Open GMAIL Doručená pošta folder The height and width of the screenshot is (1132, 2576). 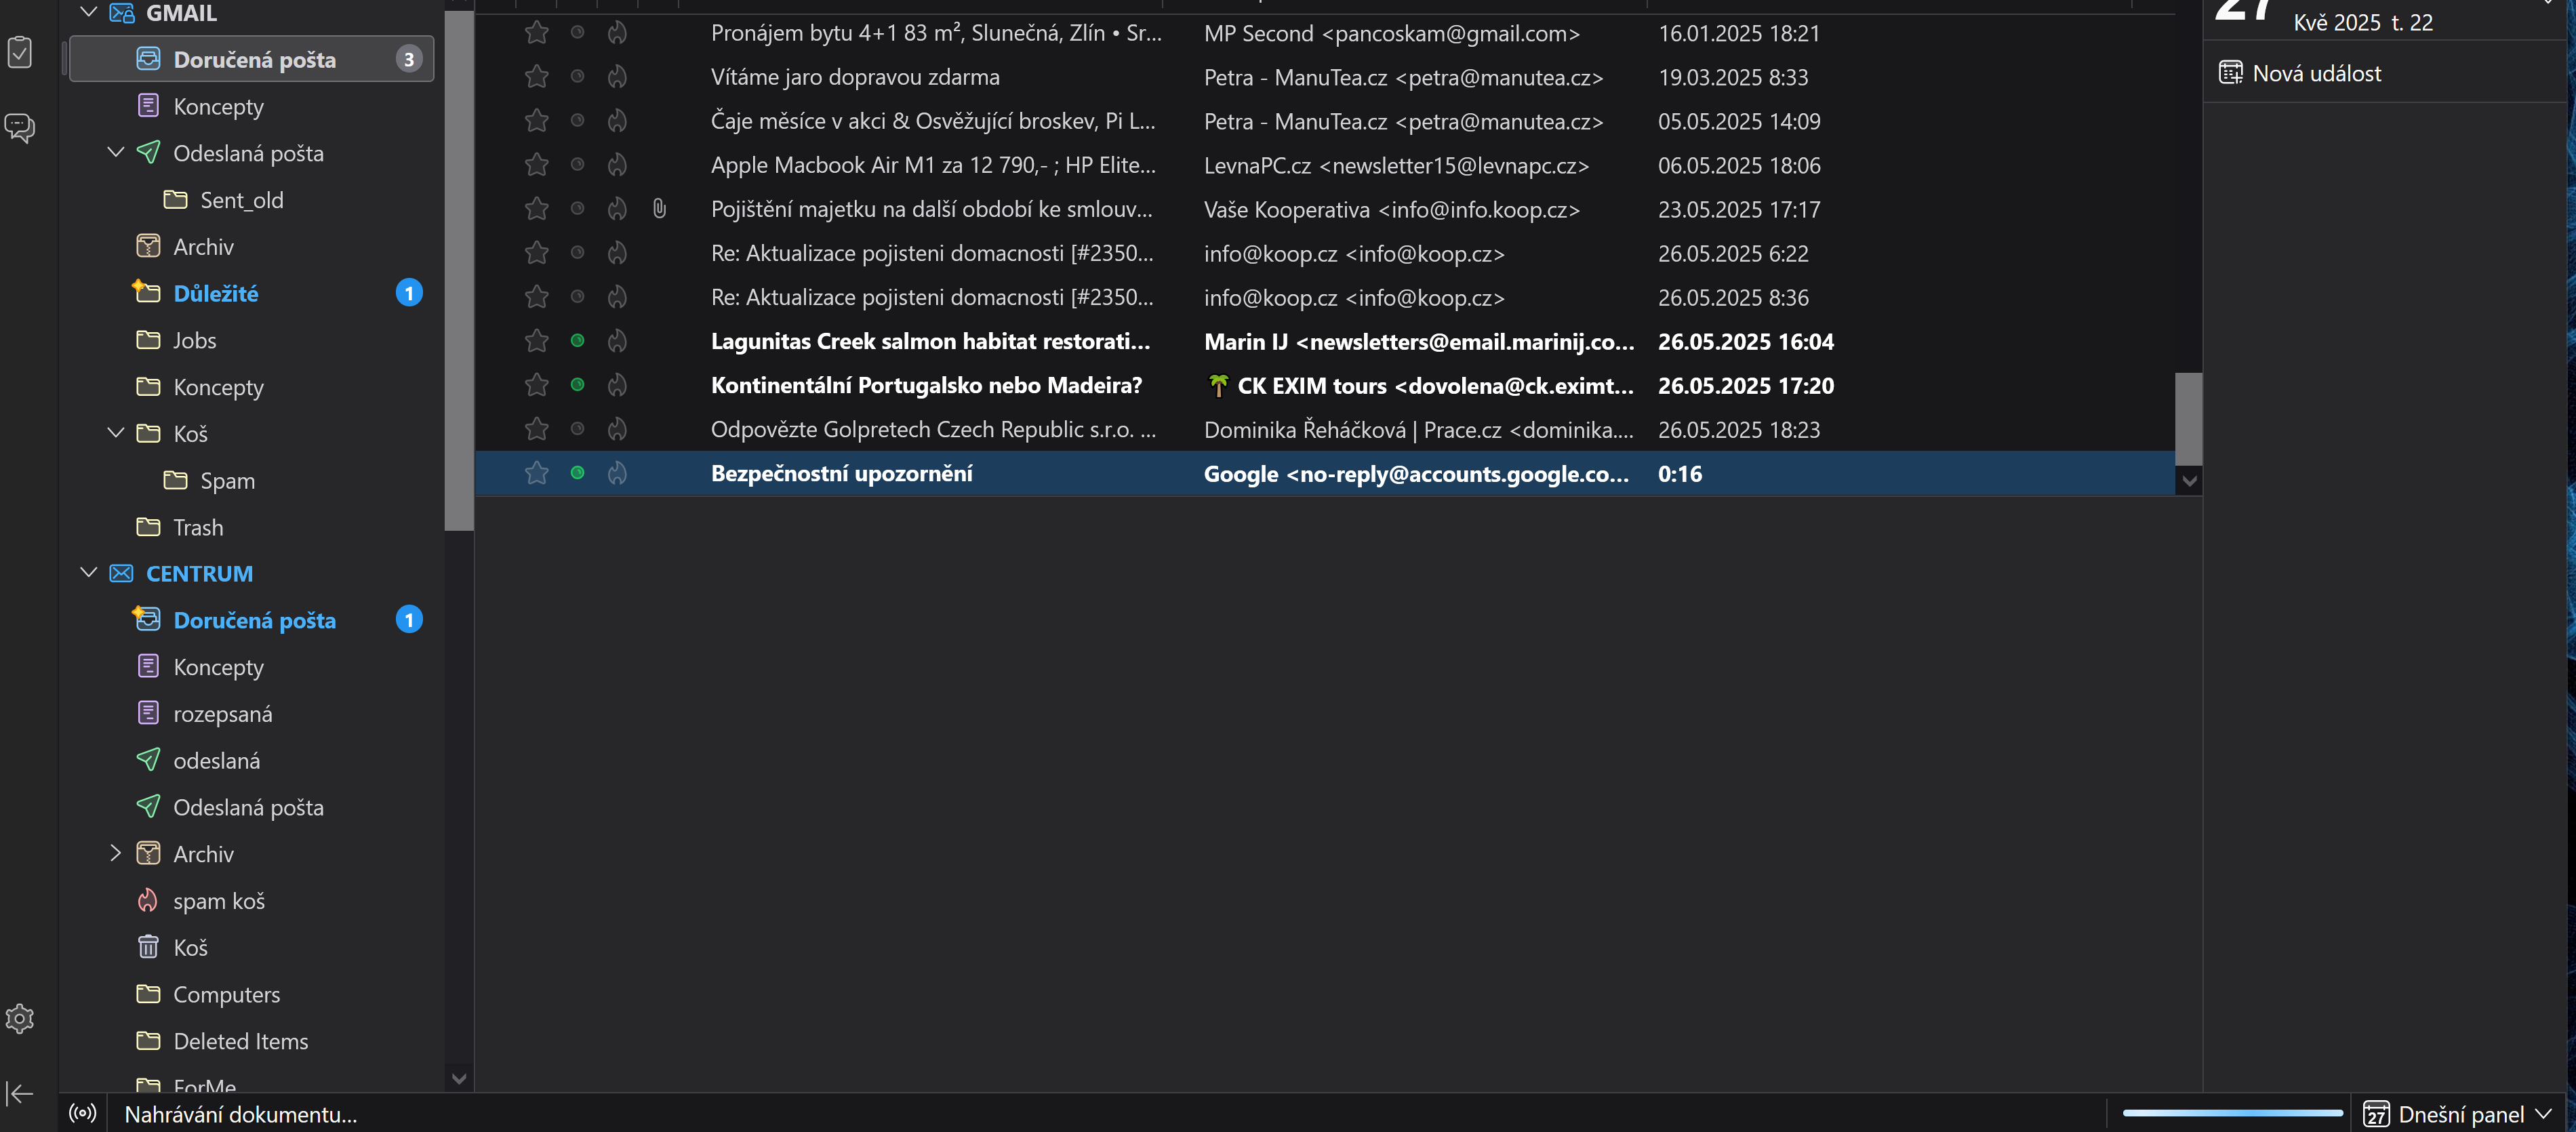point(252,59)
